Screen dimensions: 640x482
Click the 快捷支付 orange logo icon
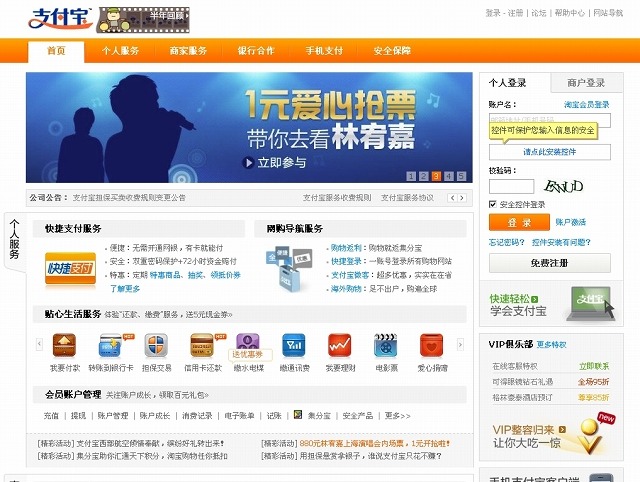(70, 268)
